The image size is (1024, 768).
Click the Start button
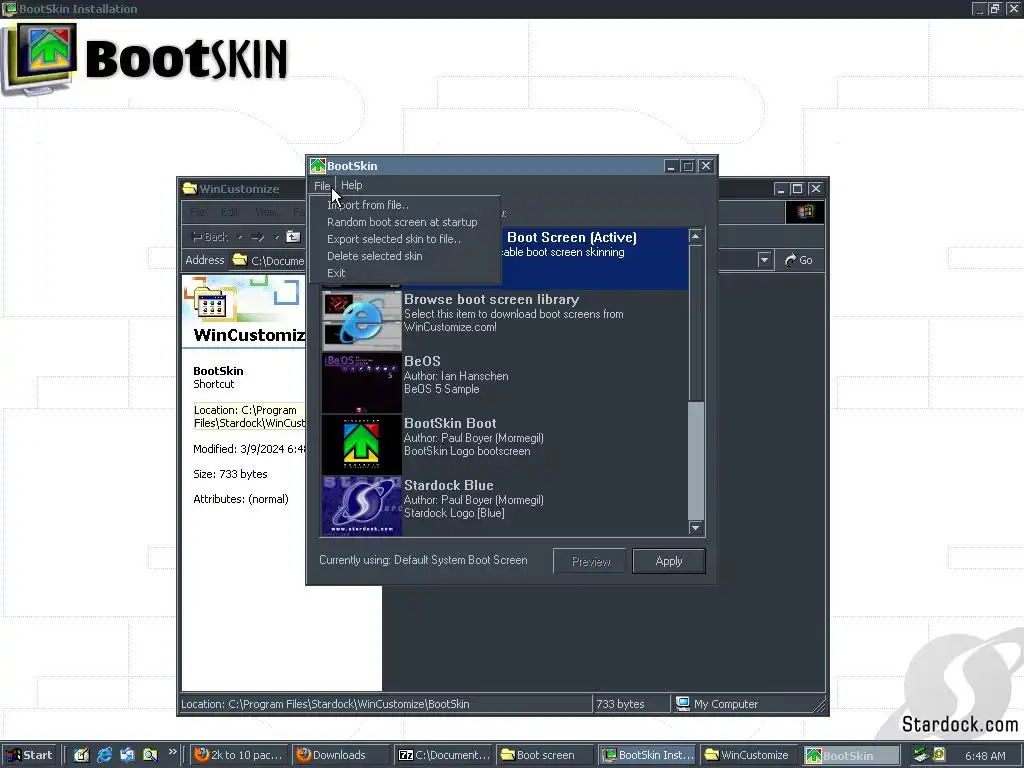point(29,755)
